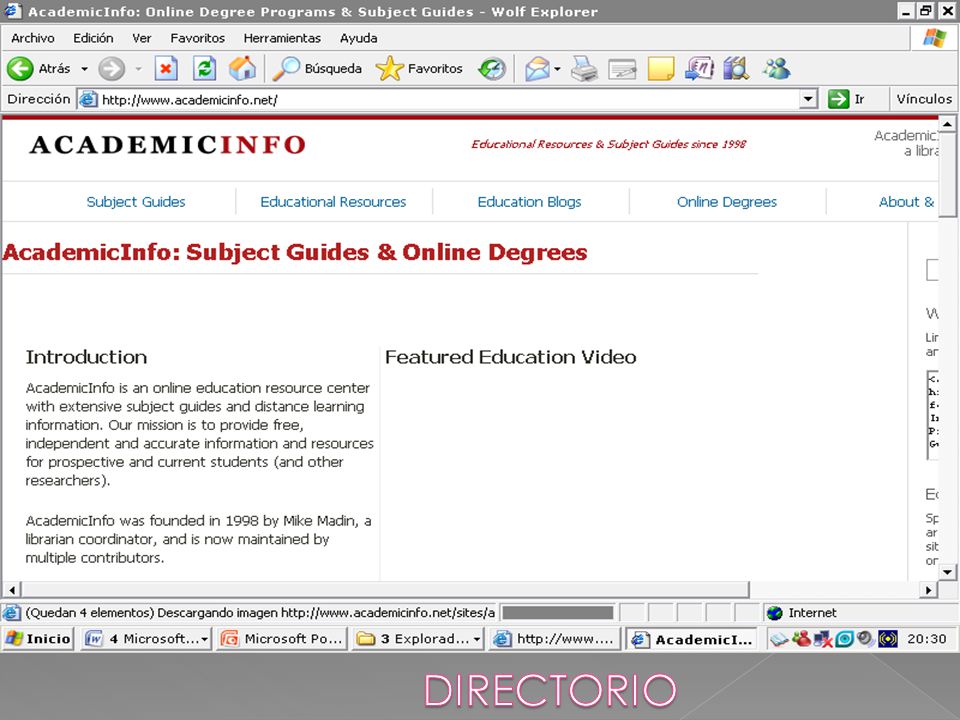
Task: Click the Edit page icon
Action: 622,69
